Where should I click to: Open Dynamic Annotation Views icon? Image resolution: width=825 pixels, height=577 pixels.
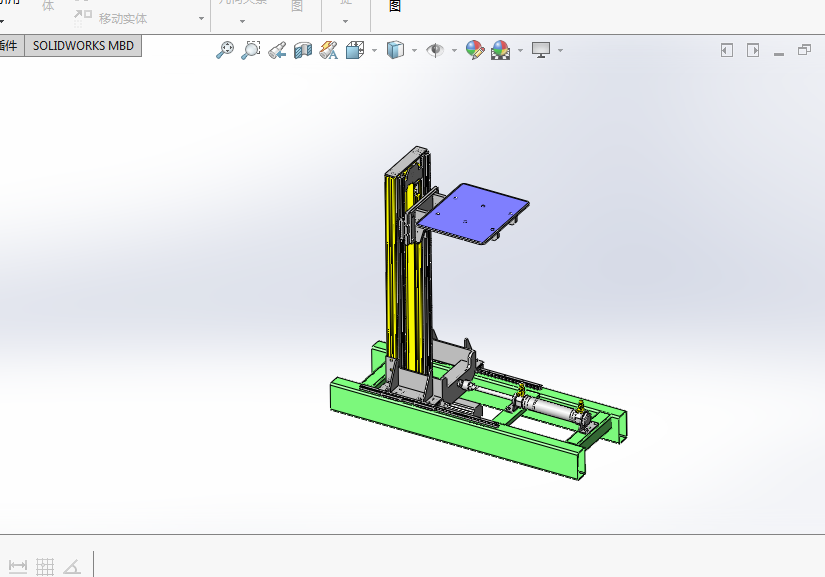click(x=329, y=50)
